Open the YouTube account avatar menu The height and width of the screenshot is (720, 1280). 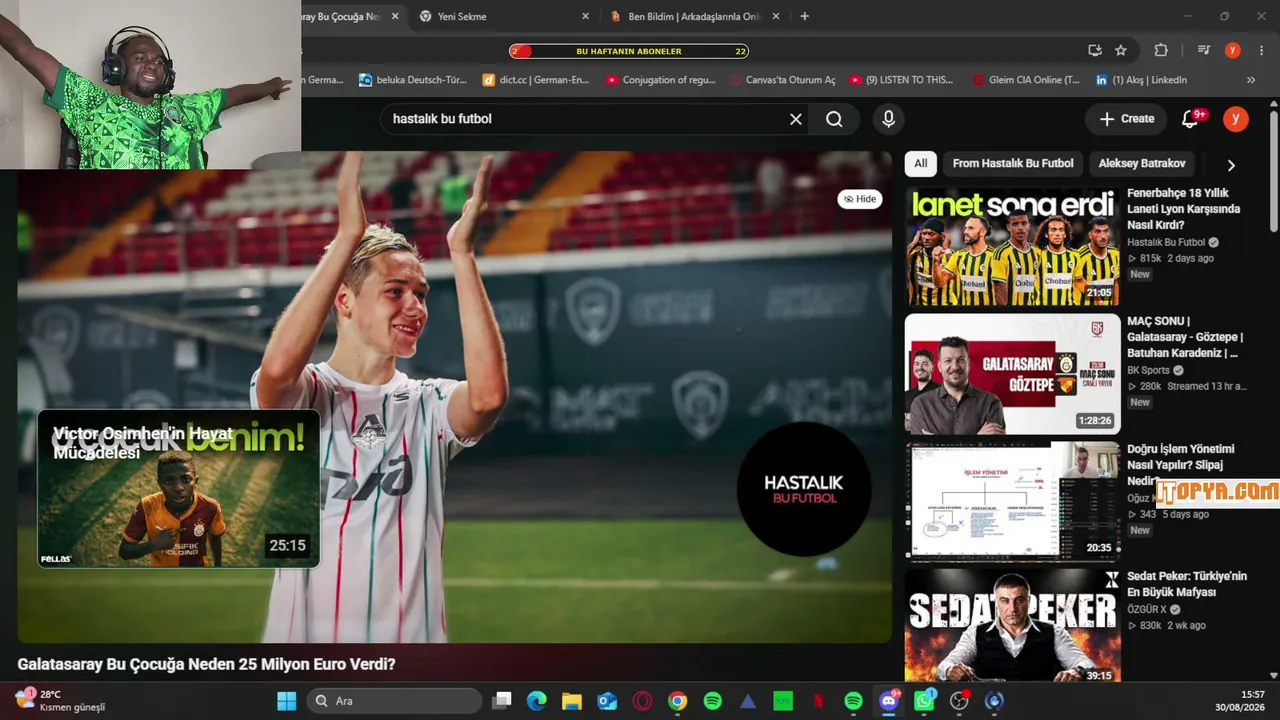pyautogui.click(x=1236, y=119)
